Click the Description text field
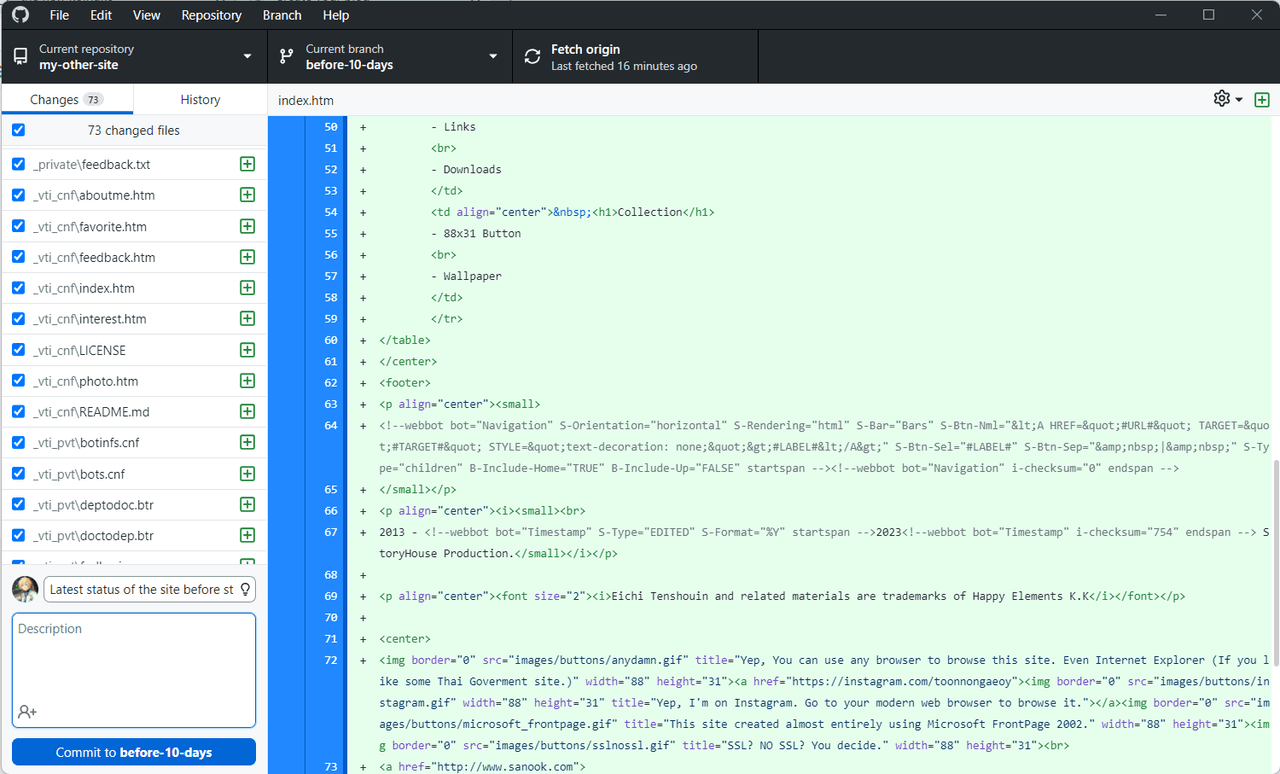 pos(134,660)
